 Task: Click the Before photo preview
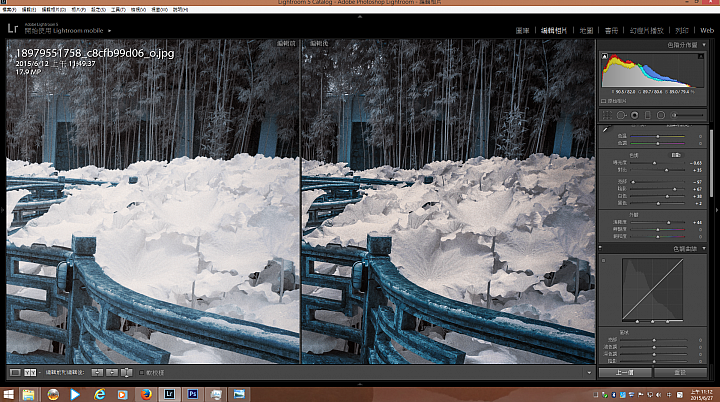coord(153,201)
